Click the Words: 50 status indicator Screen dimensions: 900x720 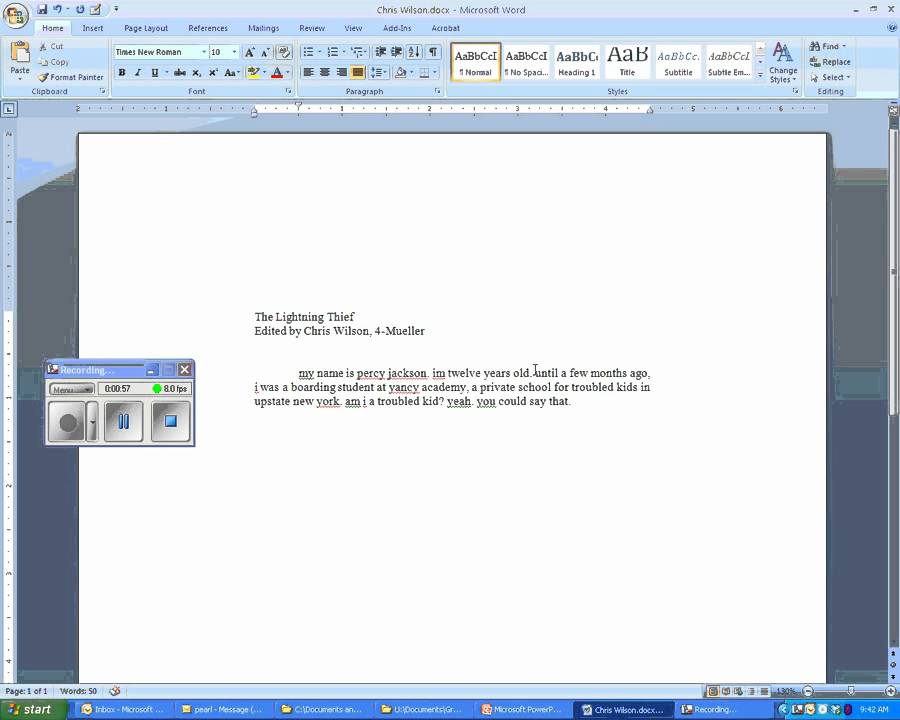(x=78, y=691)
